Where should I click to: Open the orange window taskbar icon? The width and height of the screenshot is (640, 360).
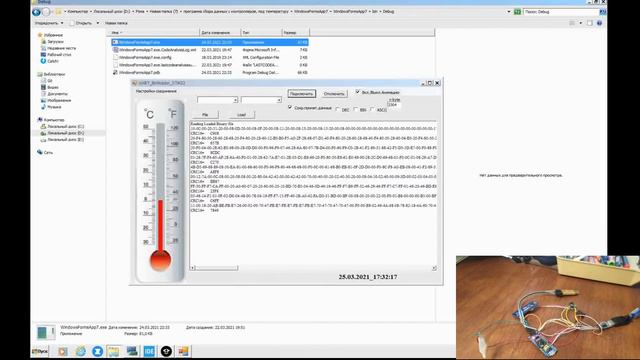[x=183, y=351]
